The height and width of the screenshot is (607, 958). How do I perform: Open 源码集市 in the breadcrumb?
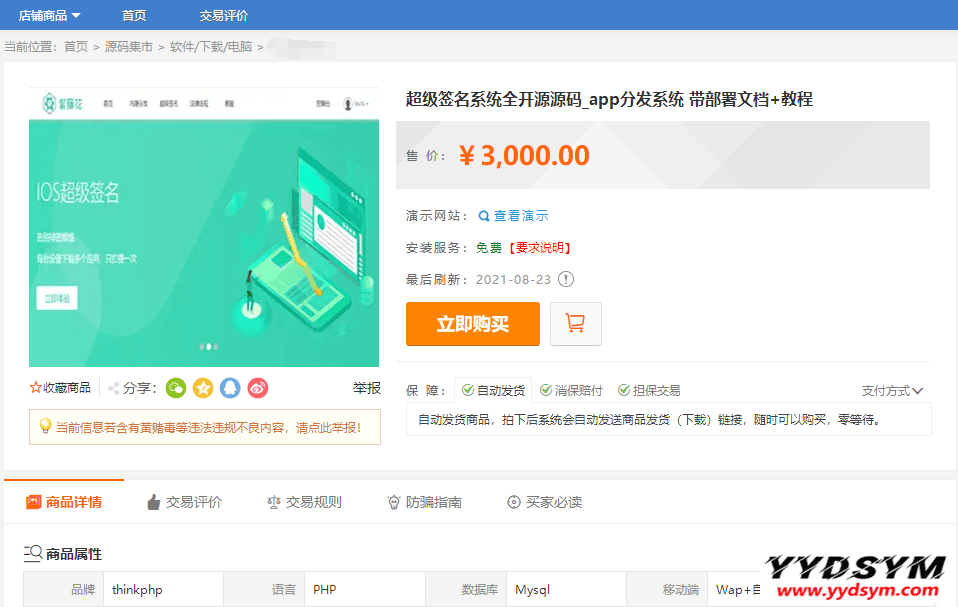(x=128, y=47)
